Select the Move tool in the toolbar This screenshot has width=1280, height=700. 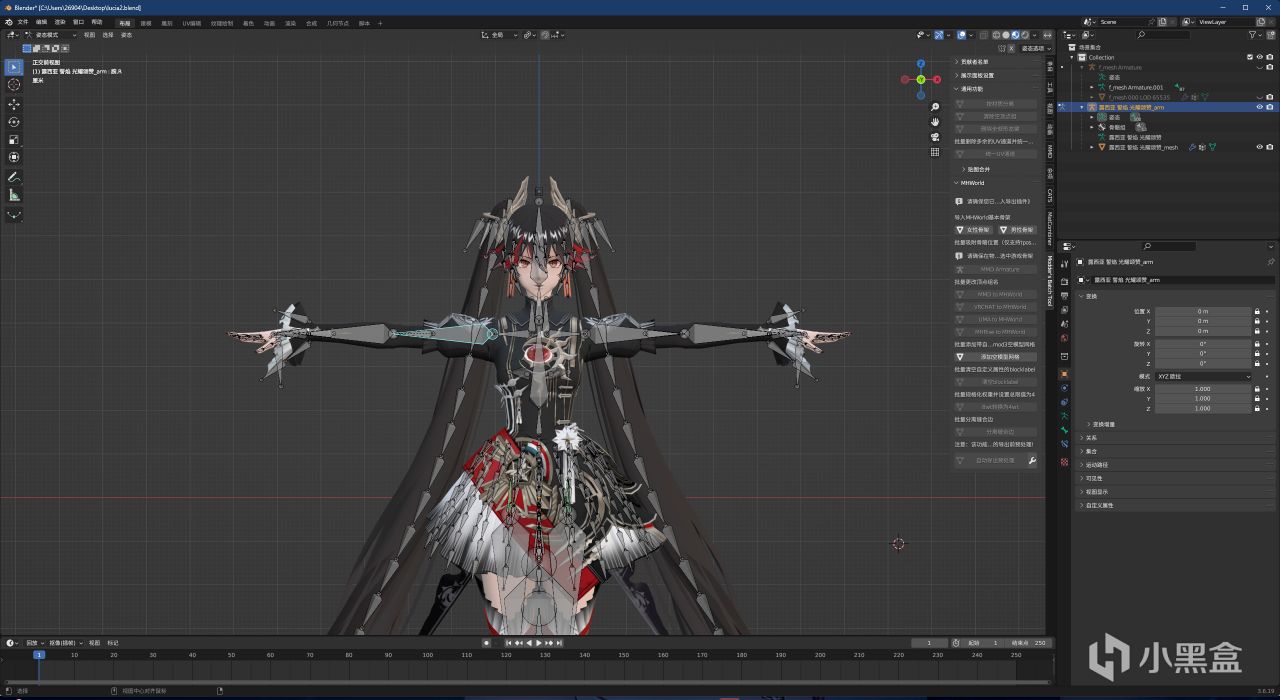click(x=14, y=104)
